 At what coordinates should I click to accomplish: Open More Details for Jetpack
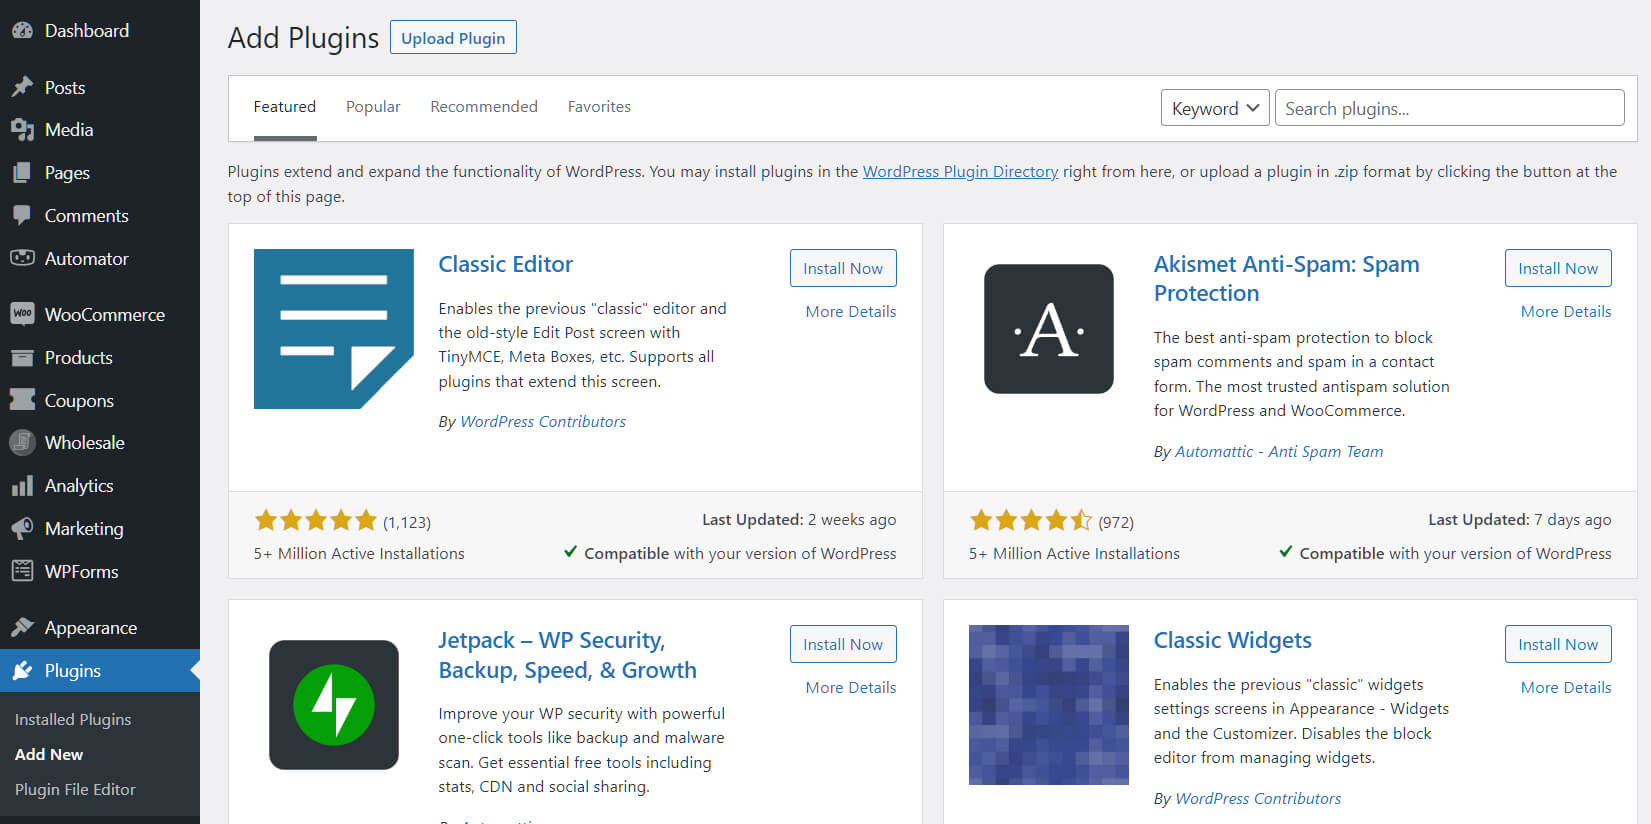(851, 687)
